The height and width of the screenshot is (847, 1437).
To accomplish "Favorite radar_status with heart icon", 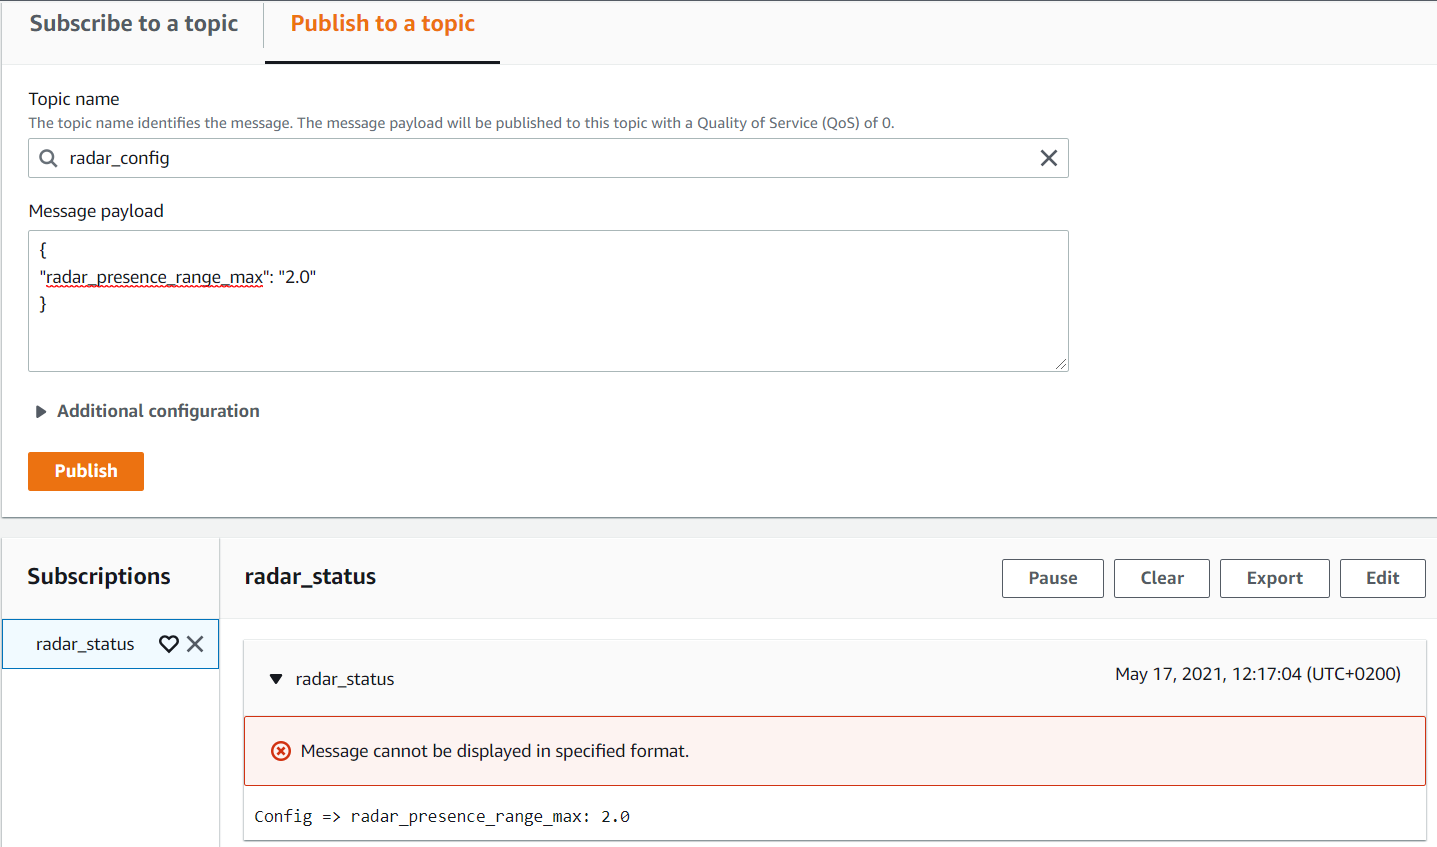I will pos(169,644).
